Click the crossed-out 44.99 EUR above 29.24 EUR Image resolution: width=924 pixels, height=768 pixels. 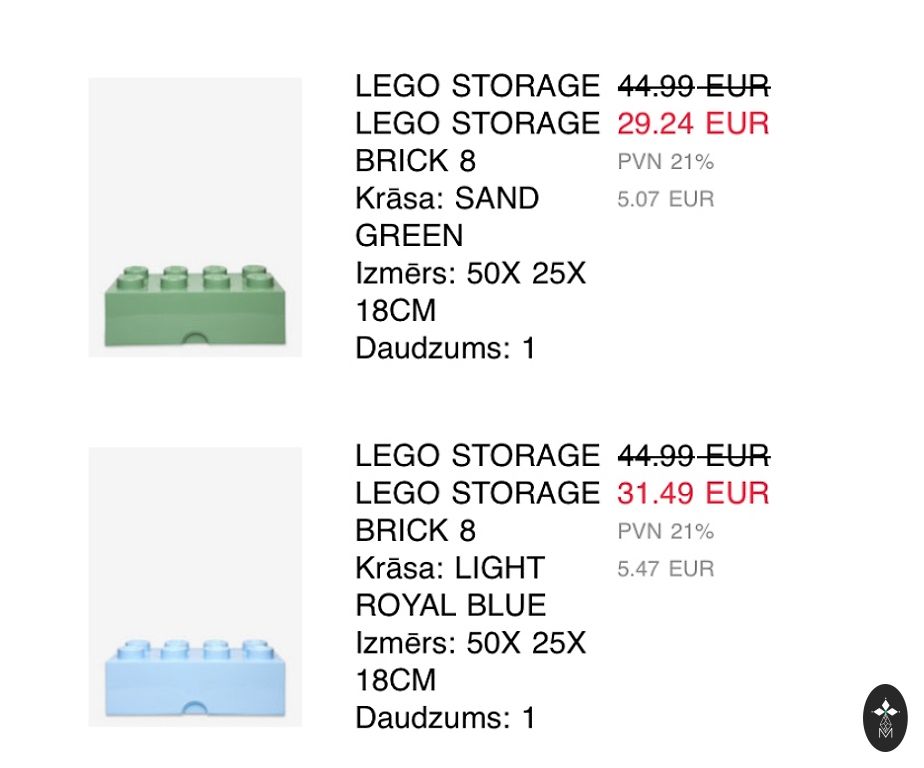click(x=693, y=87)
